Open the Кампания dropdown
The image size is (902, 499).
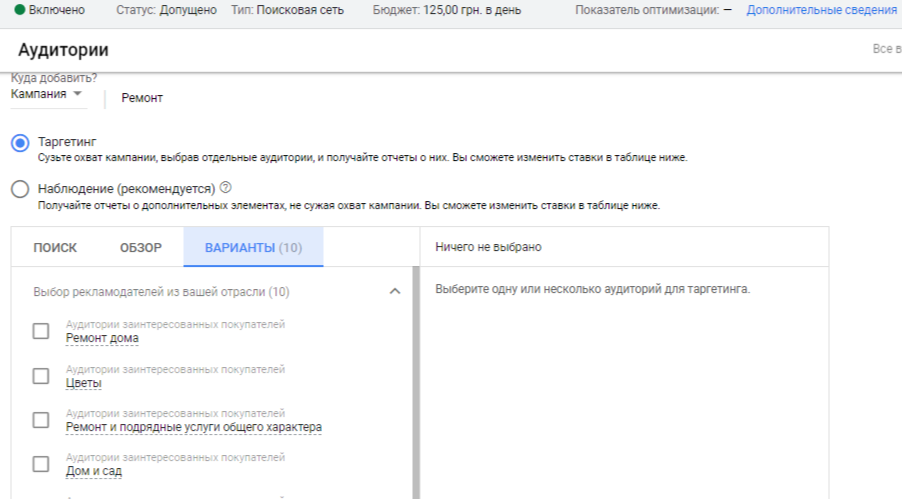(x=47, y=94)
